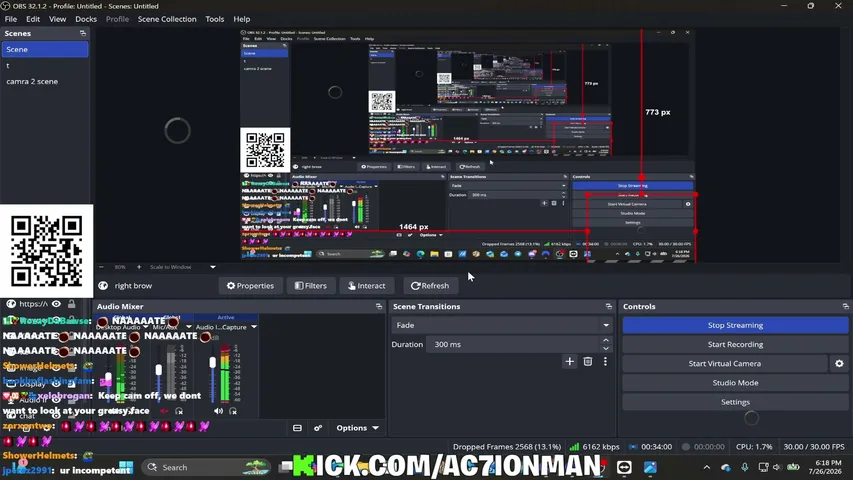
Task: Click the Interact button
Action: (367, 286)
